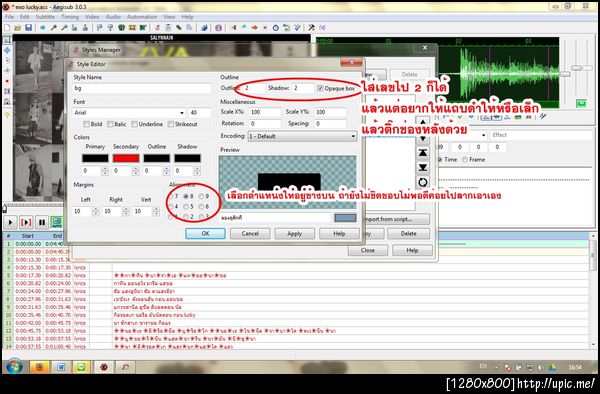This screenshot has width=600, height=394.
Task: Toggle the Opaque box checkbox
Action: click(320, 88)
